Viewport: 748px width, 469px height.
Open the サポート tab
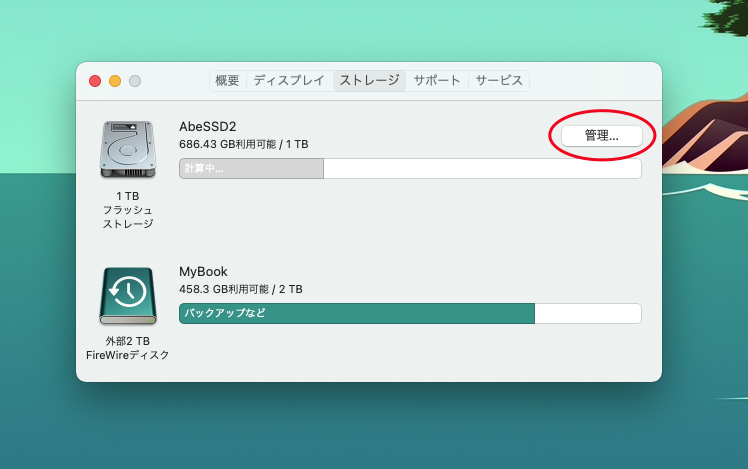coord(436,81)
